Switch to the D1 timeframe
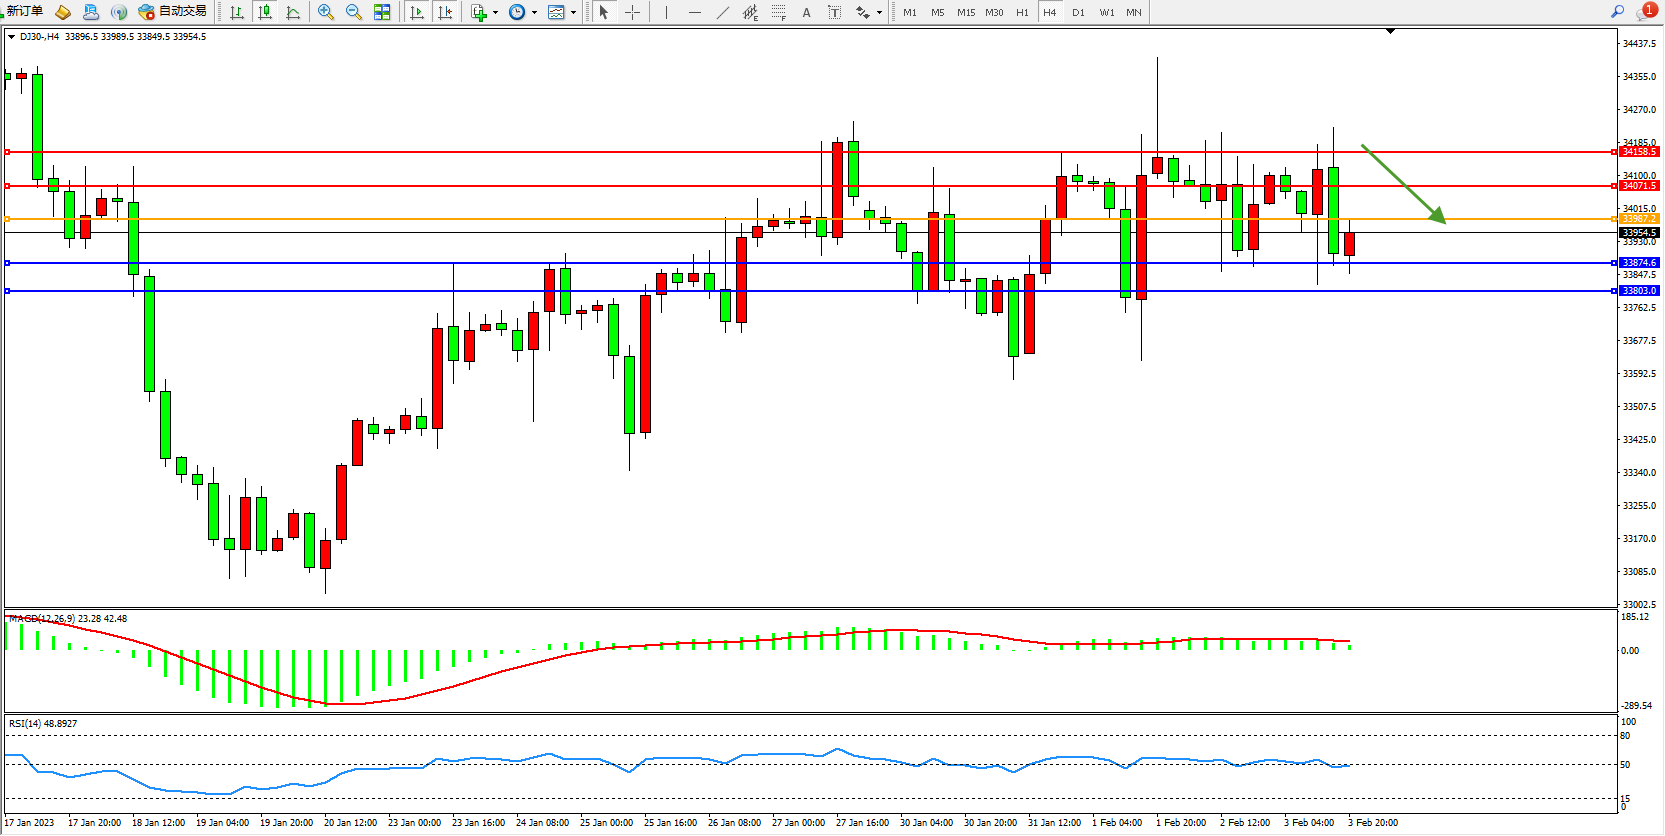Viewport: 1665px width, 836px height. (x=1078, y=12)
